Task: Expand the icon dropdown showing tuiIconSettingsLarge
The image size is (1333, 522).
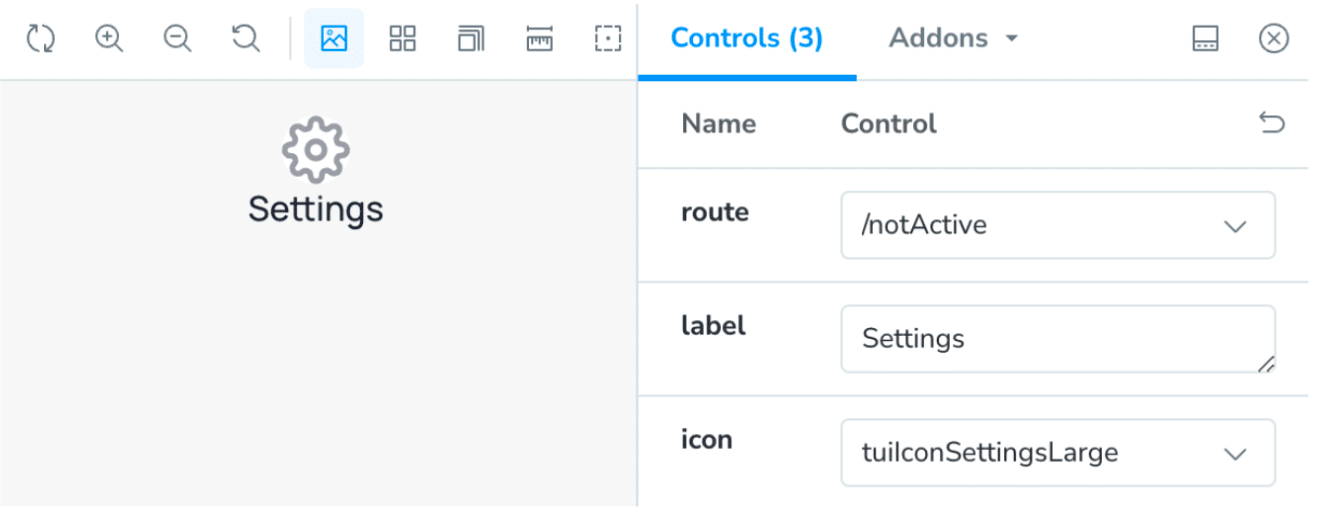Action: click(x=1057, y=453)
